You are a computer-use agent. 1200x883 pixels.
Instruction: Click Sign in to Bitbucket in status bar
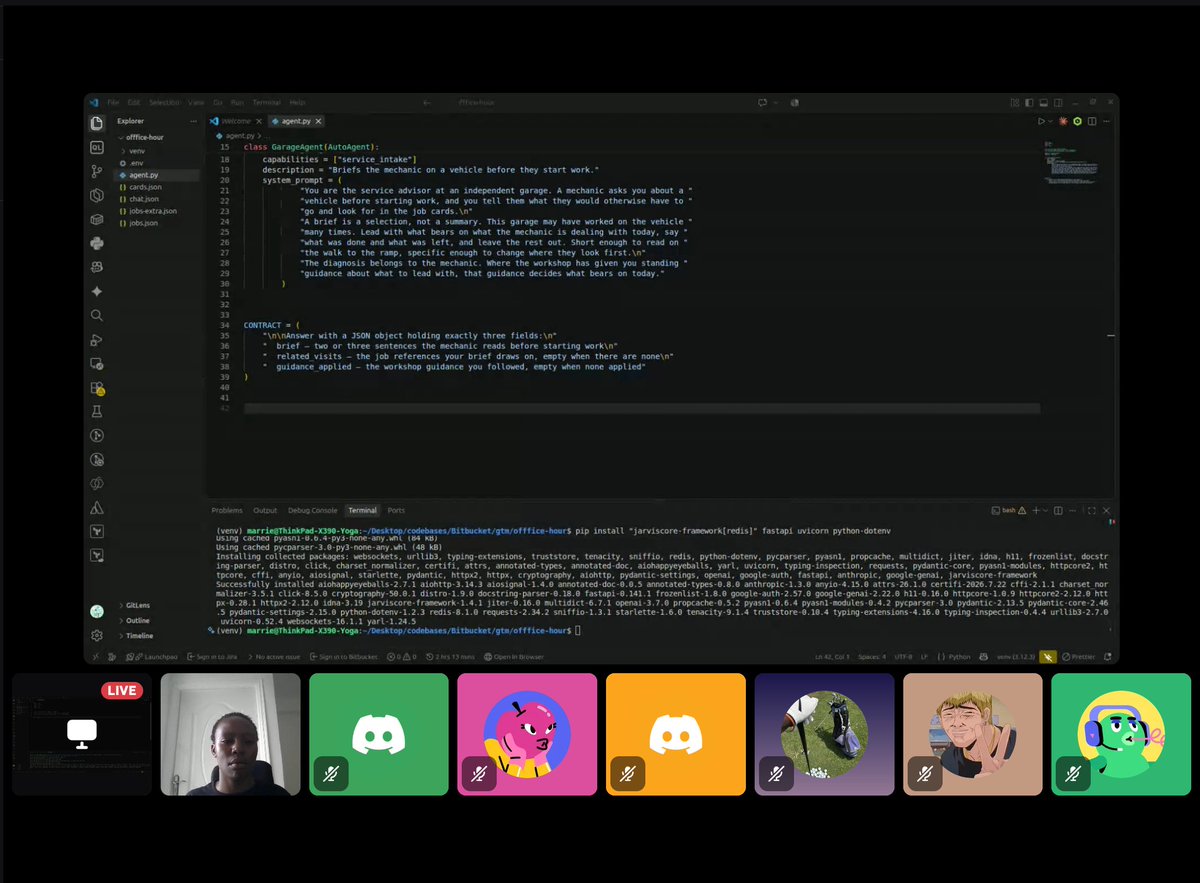point(346,657)
